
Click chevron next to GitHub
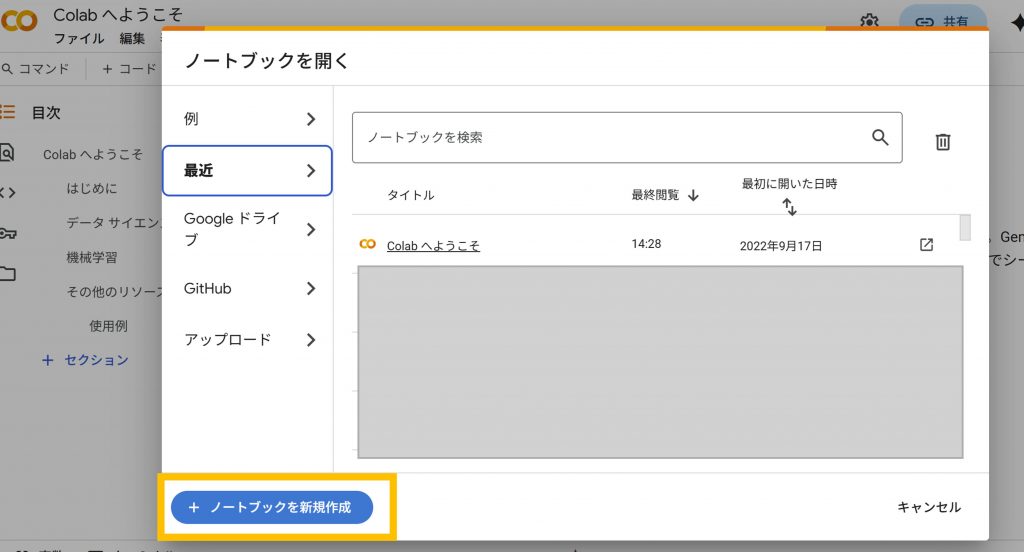pos(311,288)
